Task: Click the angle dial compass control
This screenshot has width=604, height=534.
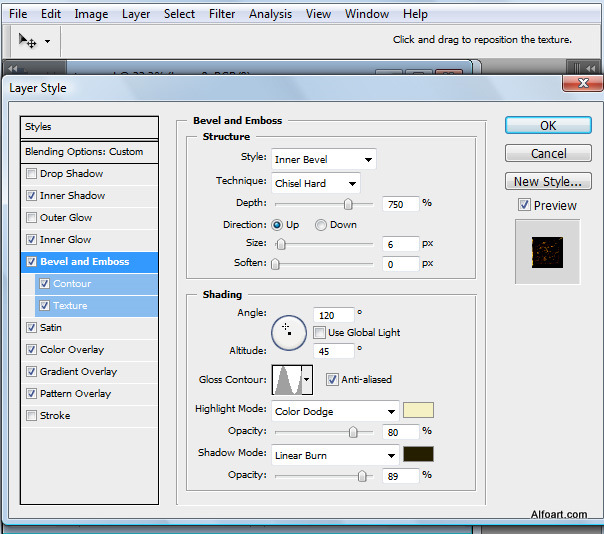Action: [288, 330]
